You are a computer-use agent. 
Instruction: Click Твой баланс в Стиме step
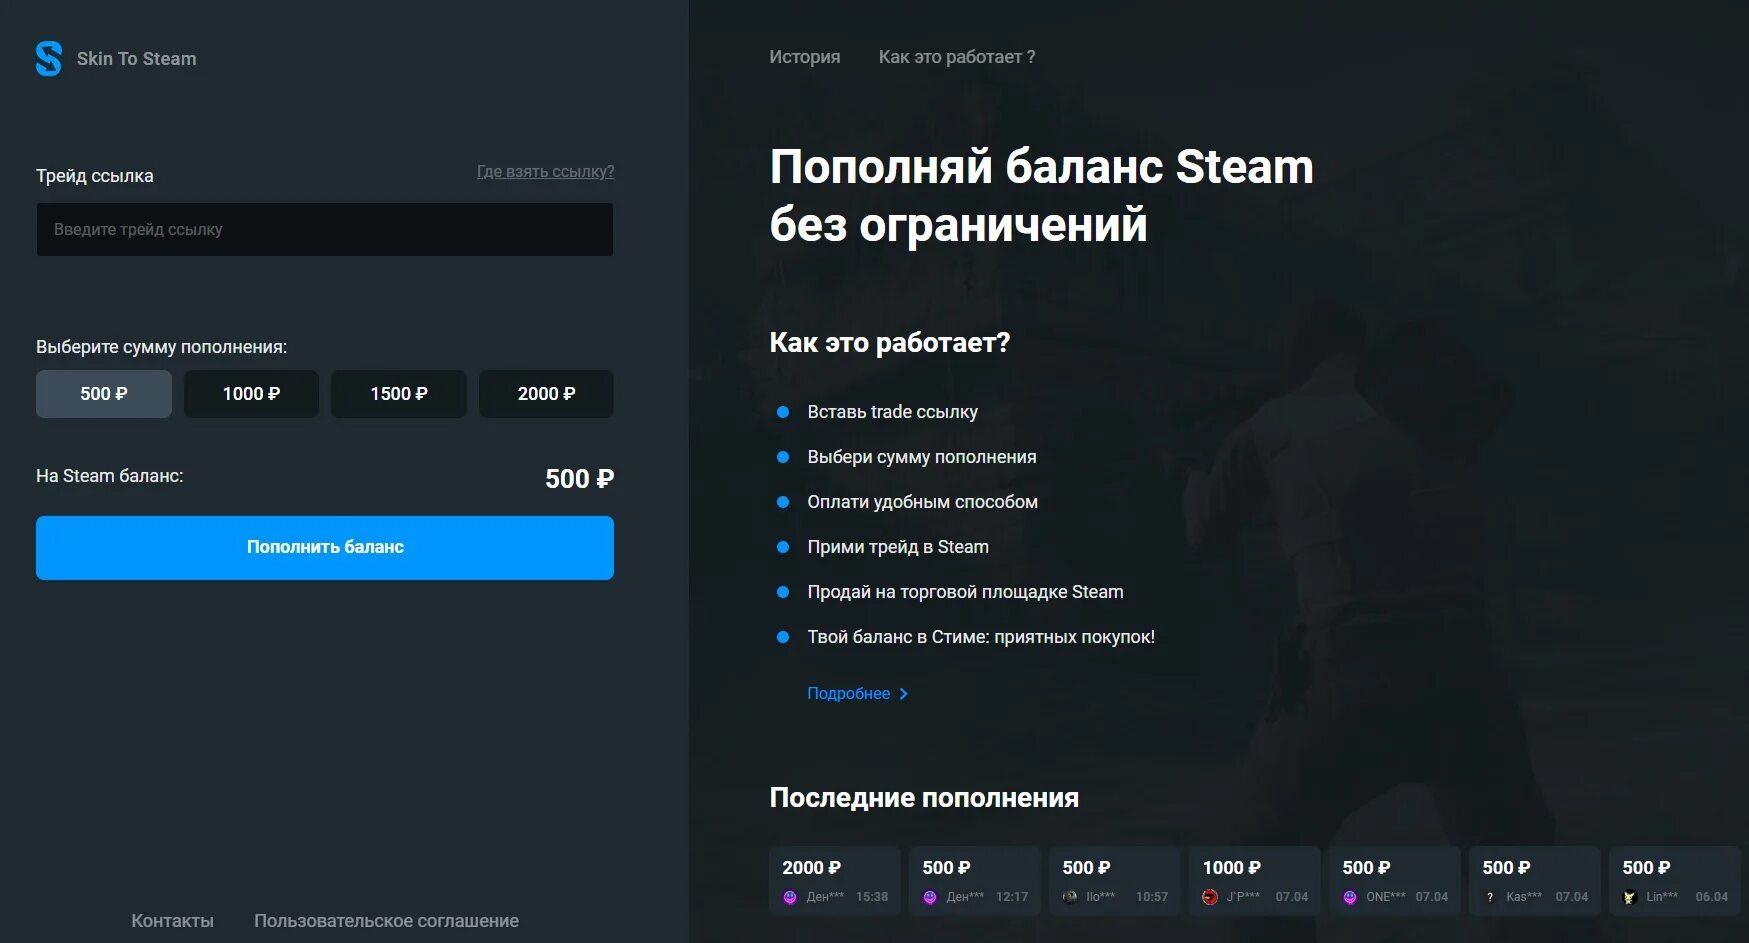pos(981,637)
